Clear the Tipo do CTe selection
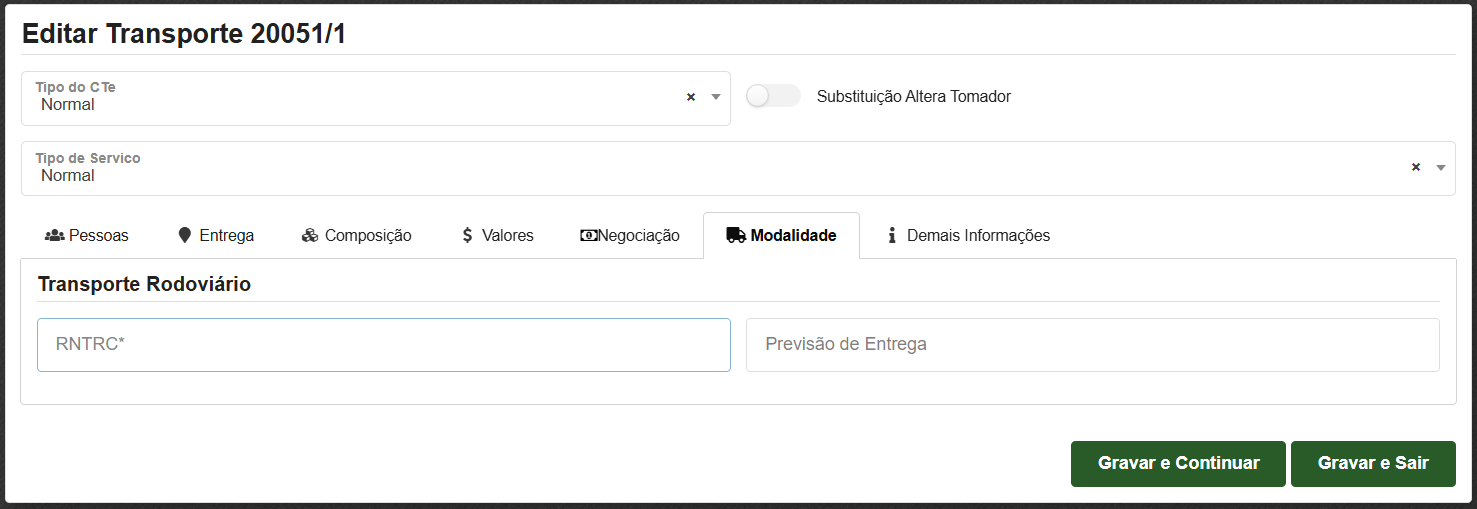The width and height of the screenshot is (1477, 509). pos(690,97)
